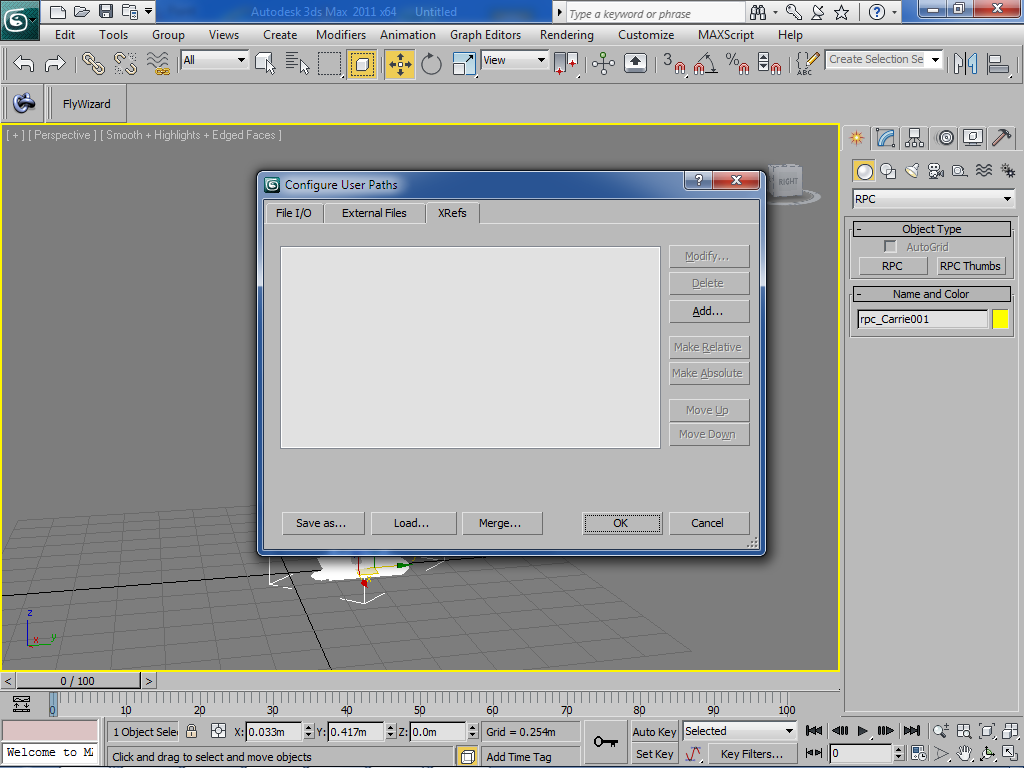
Task: Activate the Select and Move tool
Action: coord(399,64)
